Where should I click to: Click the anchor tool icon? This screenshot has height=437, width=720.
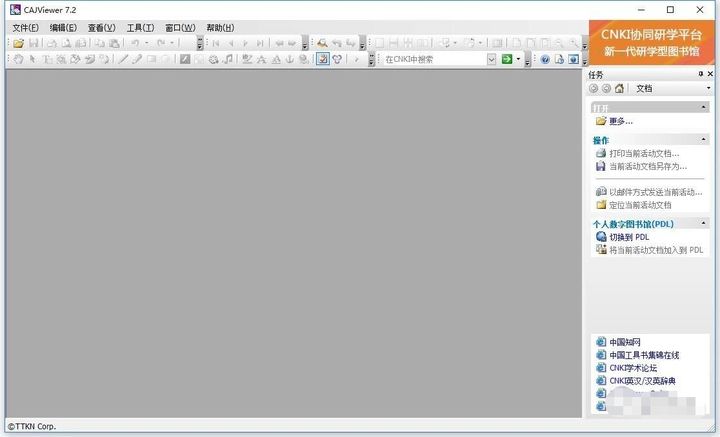(289, 59)
